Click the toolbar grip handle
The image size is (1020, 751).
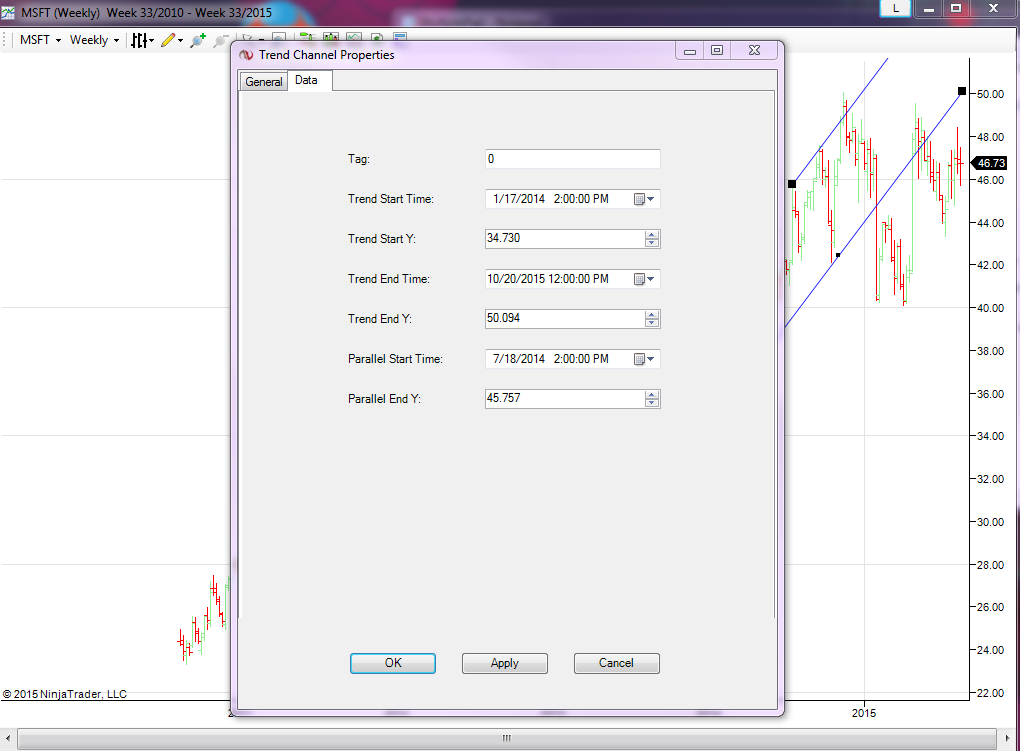coord(5,40)
